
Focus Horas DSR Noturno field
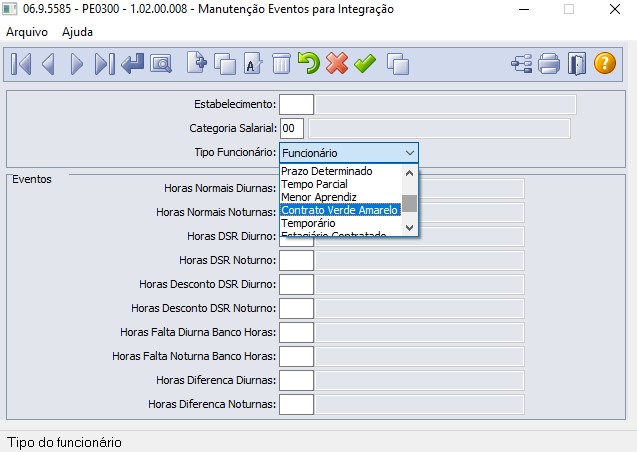tap(296, 260)
